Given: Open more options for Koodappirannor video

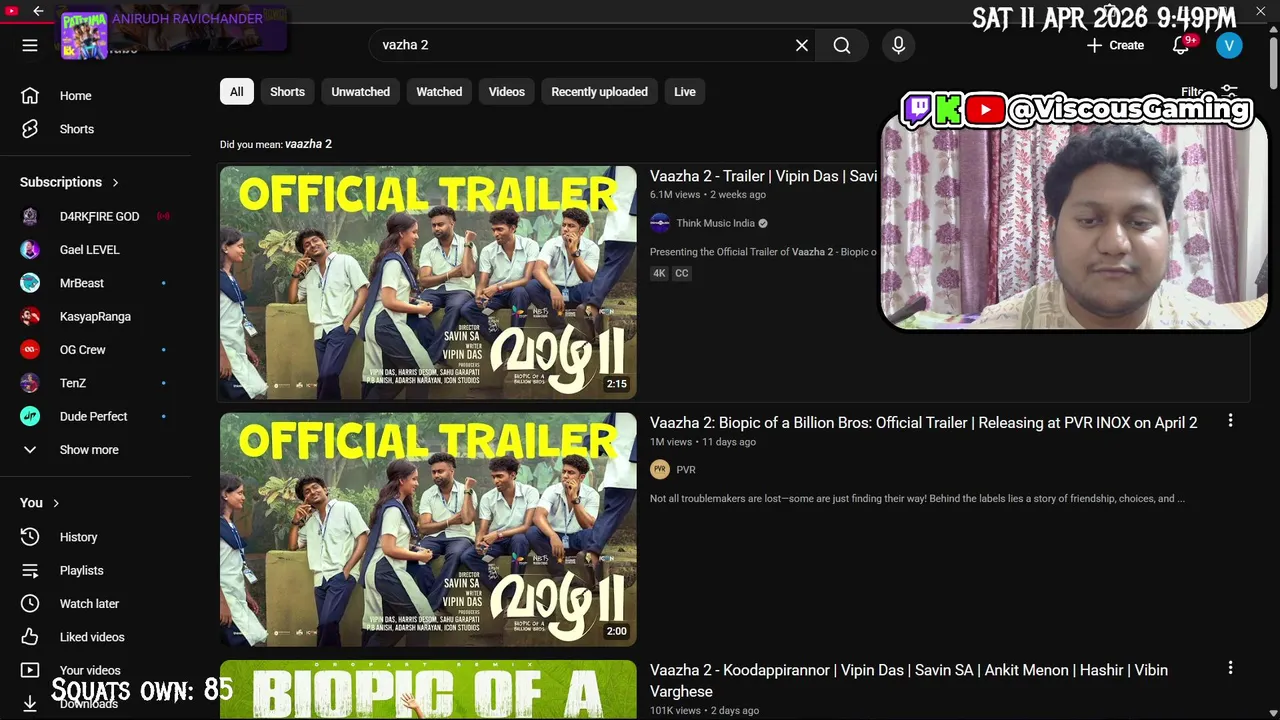Looking at the screenshot, I should (x=1230, y=668).
